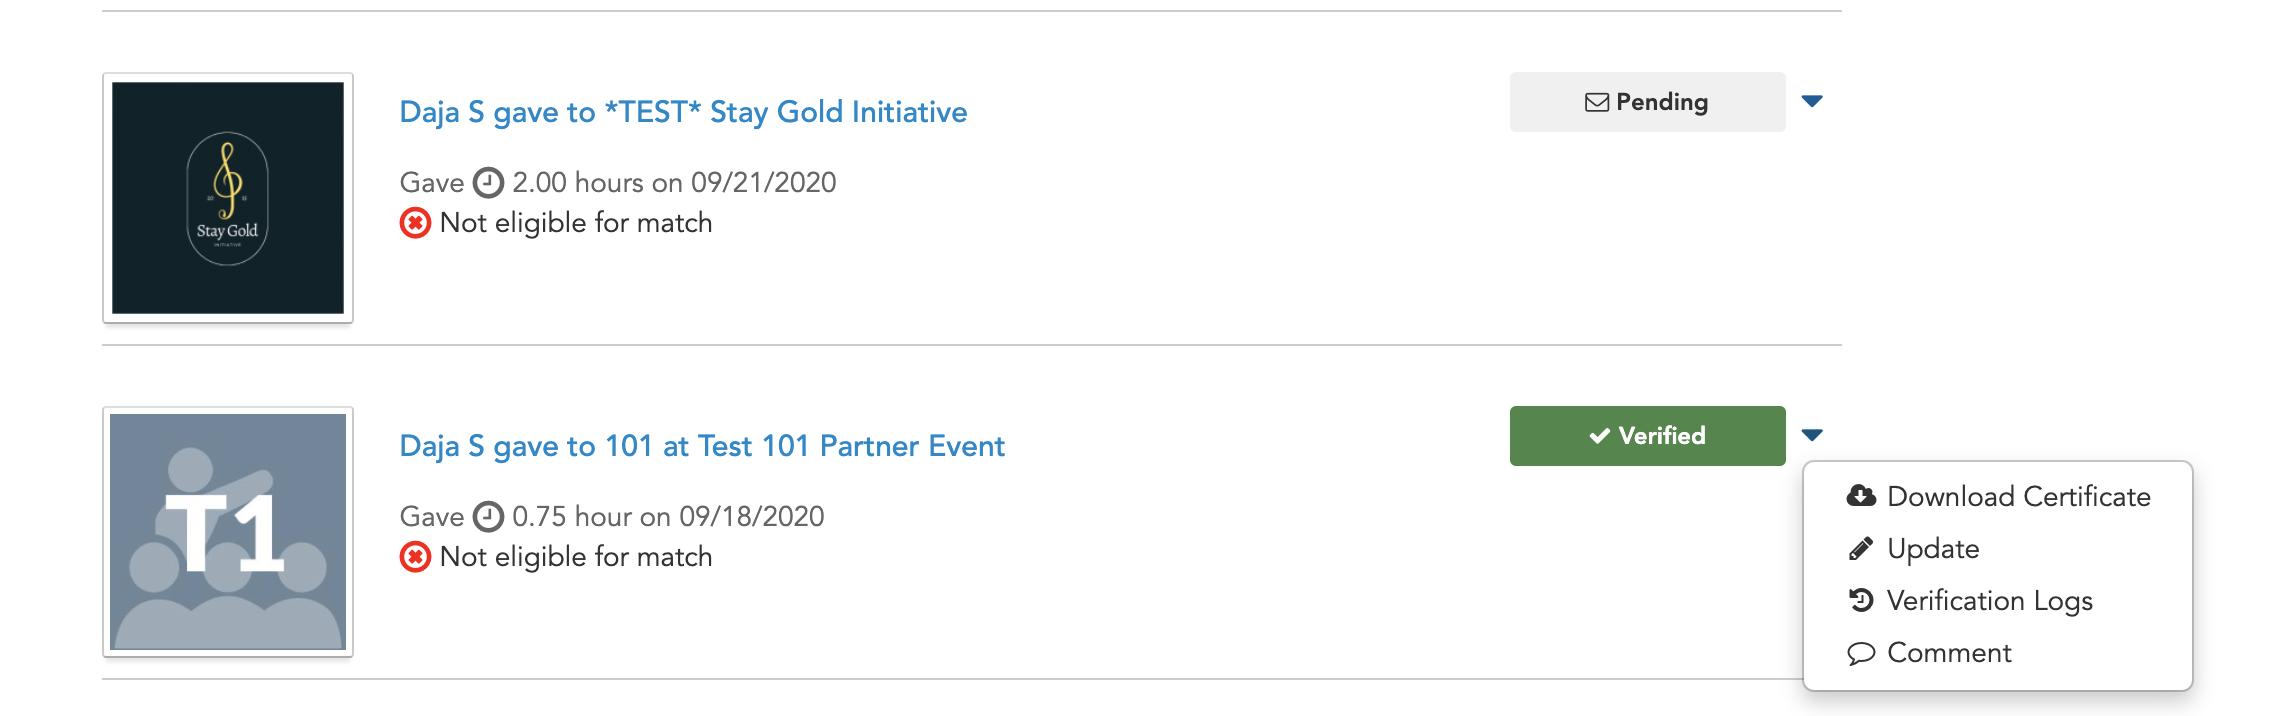2292x716 pixels.
Task: Collapse the dropdown arrow beside Verified
Action: click(1812, 435)
